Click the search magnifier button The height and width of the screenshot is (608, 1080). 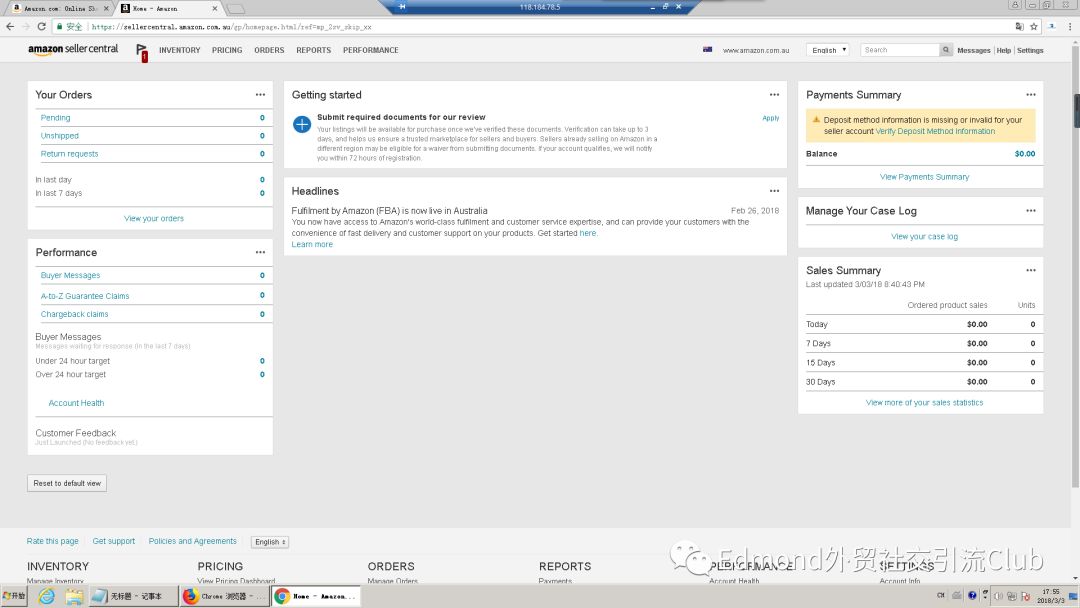946,50
